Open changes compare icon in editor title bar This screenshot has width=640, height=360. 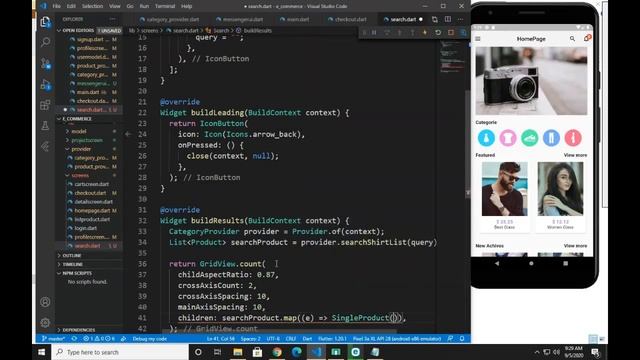point(435,19)
